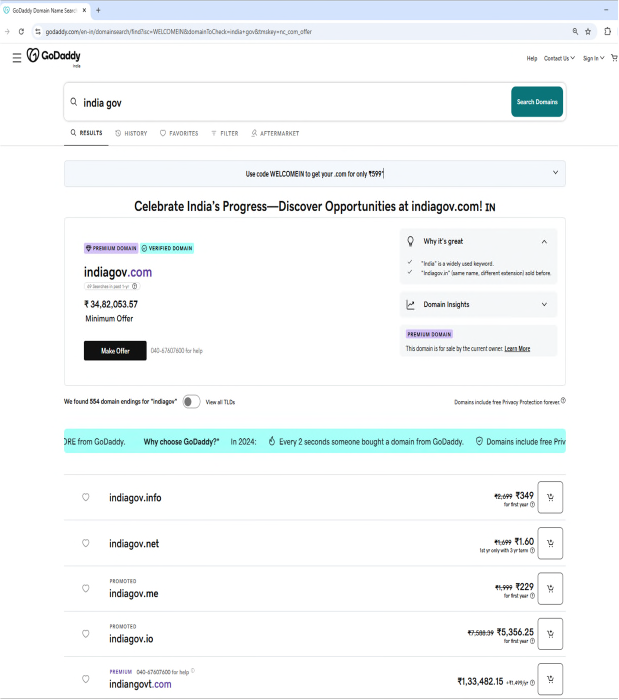Expand the WELCOMEIN promo code banner
This screenshot has height=700, width=619.
(x=555, y=173)
